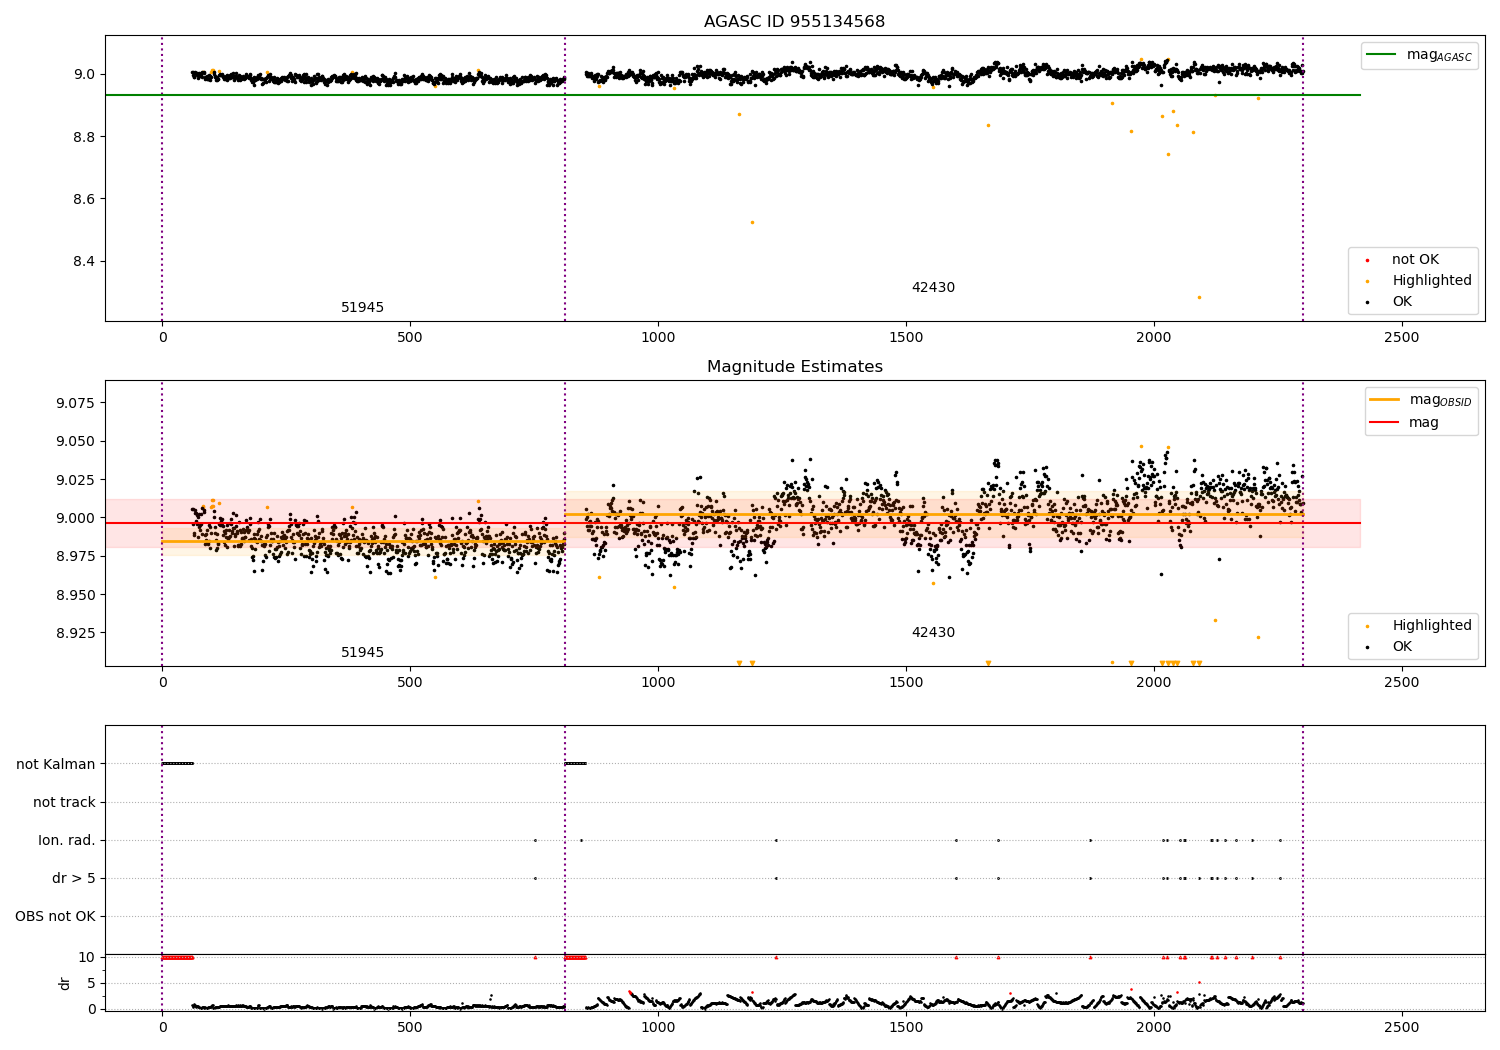Image resolution: width=1500 pixels, height=1050 pixels.
Task: Select the mag AGASC legend label
Action: 1439,55
